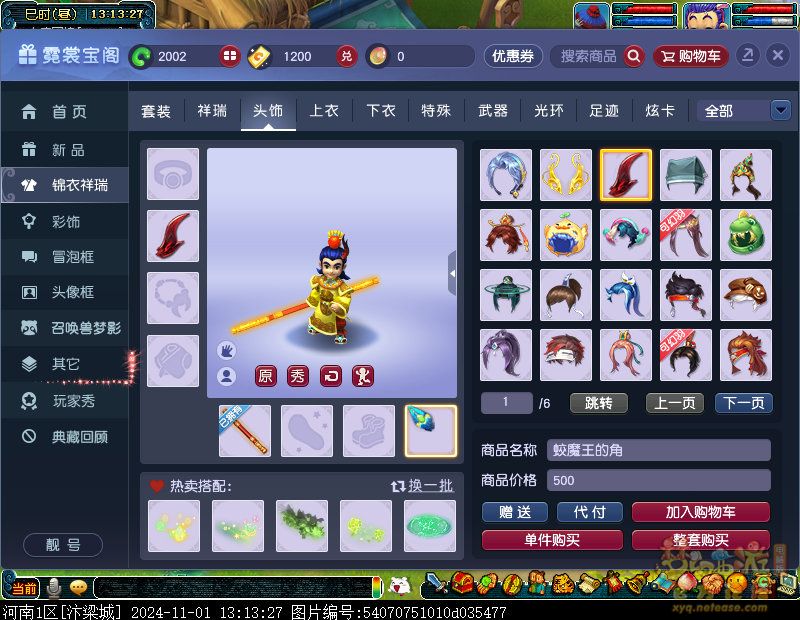The width and height of the screenshot is (800, 620).
Task: Click the share arrow icon in header
Action: (x=747, y=55)
